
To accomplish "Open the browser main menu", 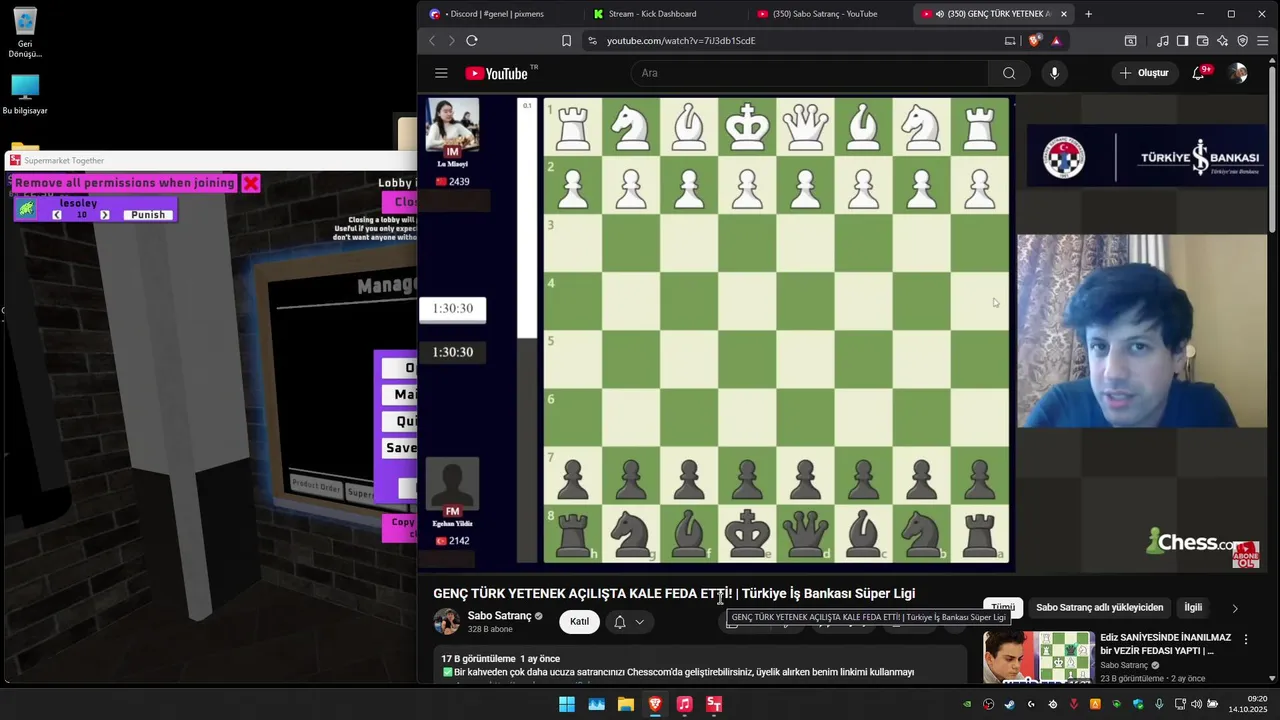I will coord(1263,41).
